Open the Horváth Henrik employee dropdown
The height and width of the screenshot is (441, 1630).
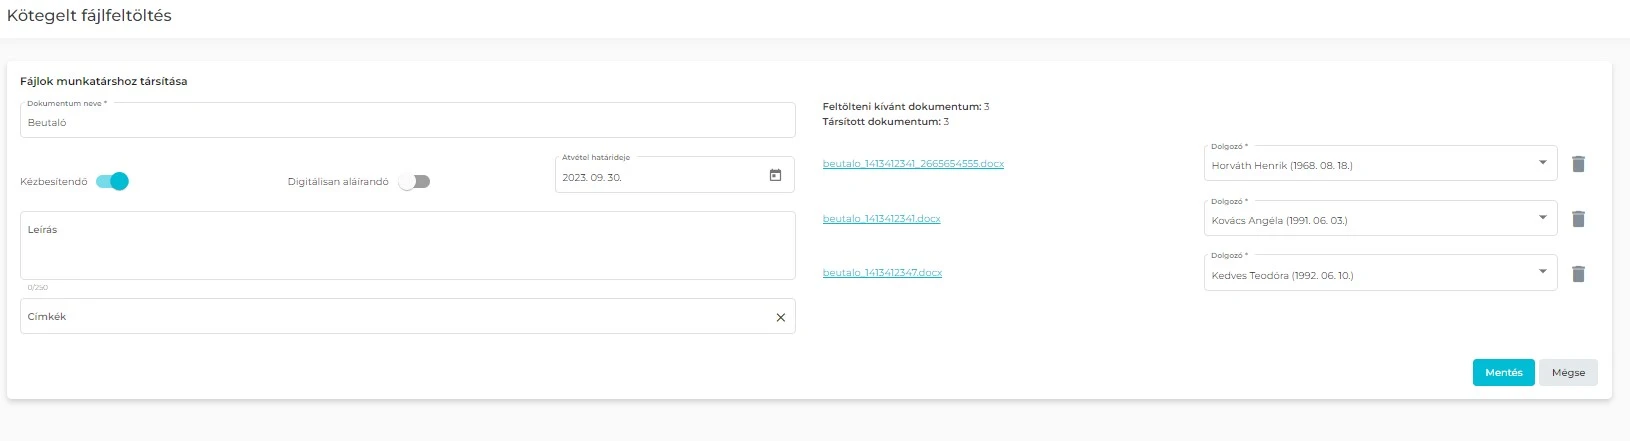1380,165
